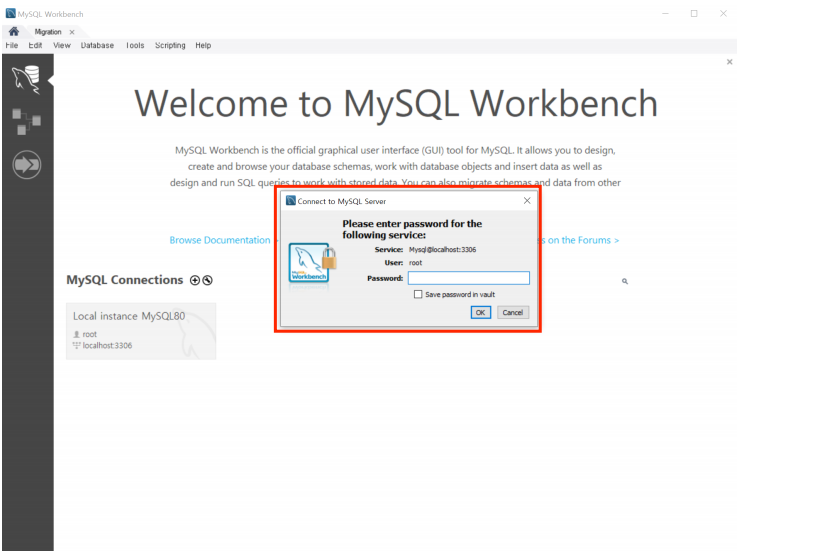This screenshot has width=814, height=551.
Task: Open the Migration arrow sidebar icon
Action: tap(26, 165)
